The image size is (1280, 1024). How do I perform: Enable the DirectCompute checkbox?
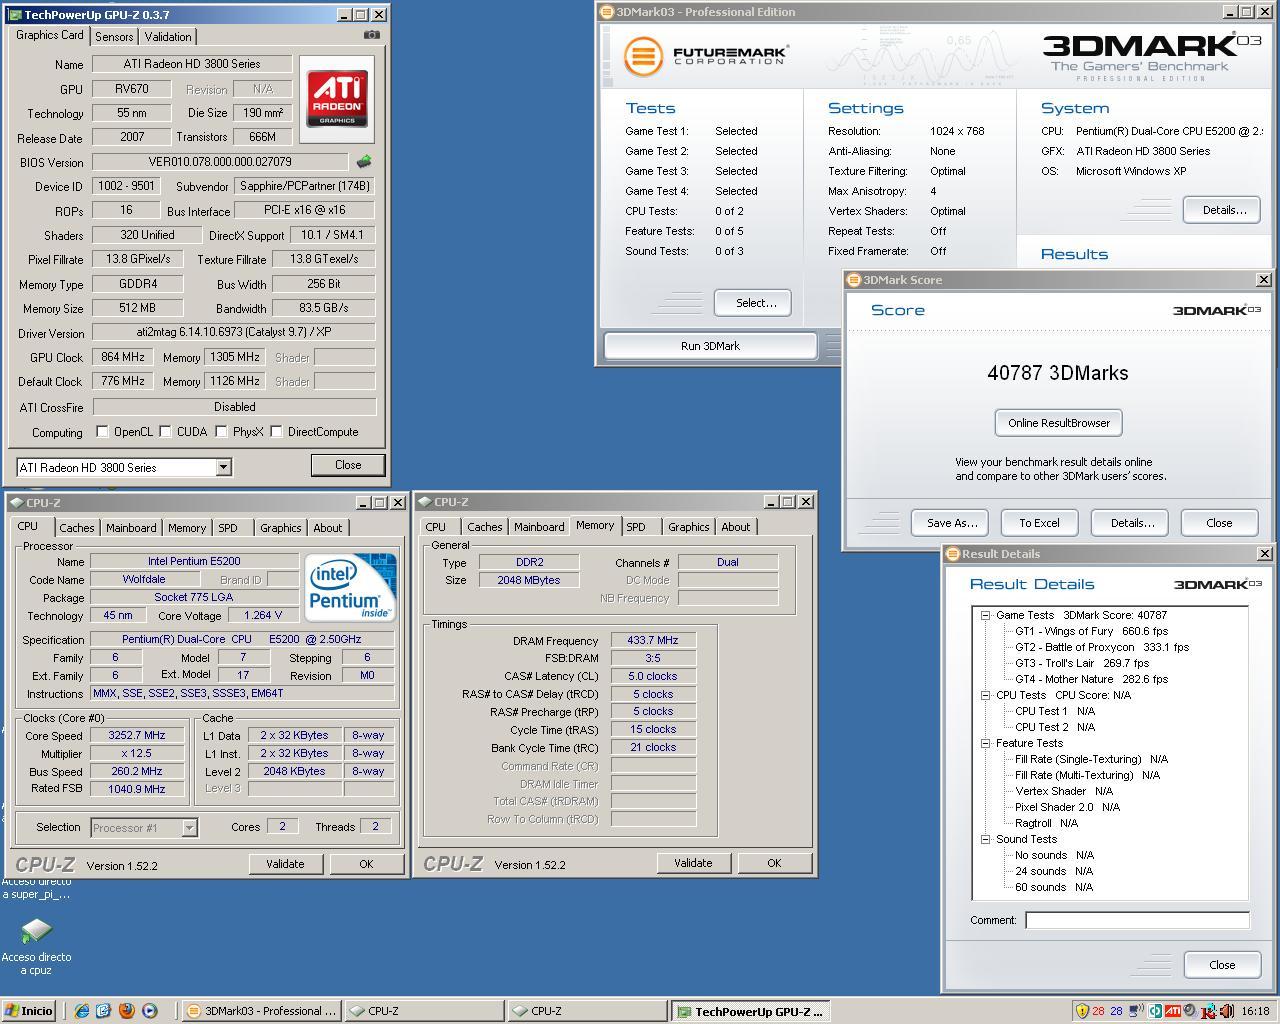pyautogui.click(x=276, y=432)
